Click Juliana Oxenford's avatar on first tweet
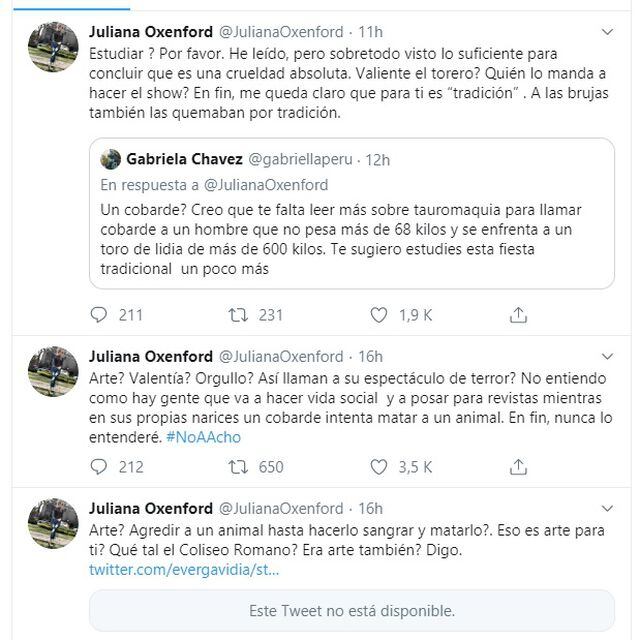The height and width of the screenshot is (640, 640). tap(53, 47)
